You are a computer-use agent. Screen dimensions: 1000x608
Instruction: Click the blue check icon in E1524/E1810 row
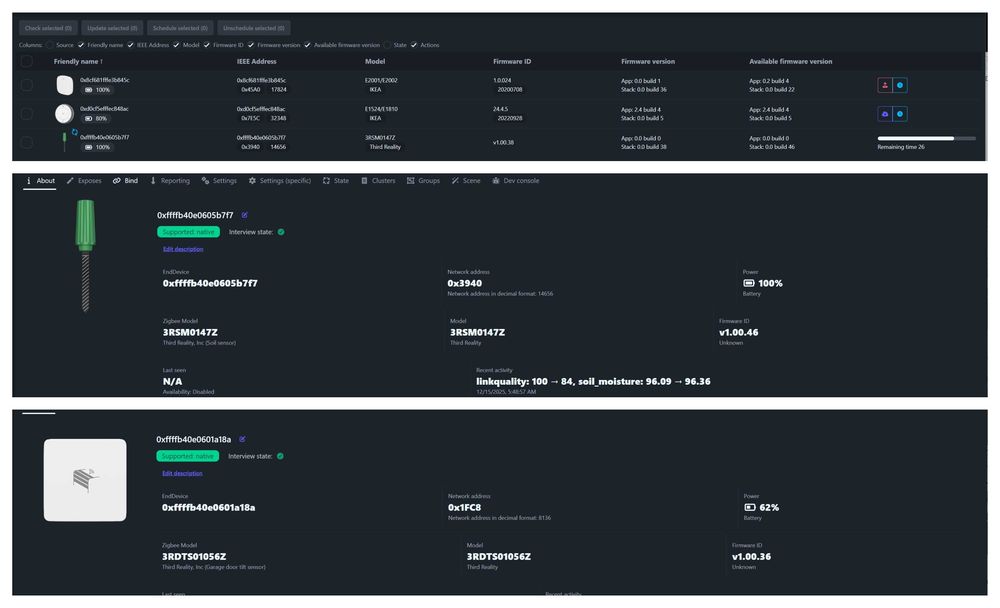pos(900,114)
